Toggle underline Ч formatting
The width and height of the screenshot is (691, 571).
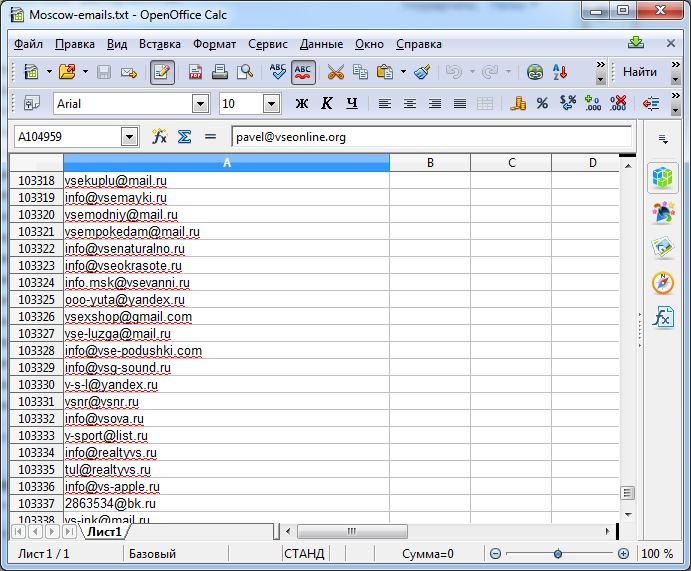coord(352,104)
